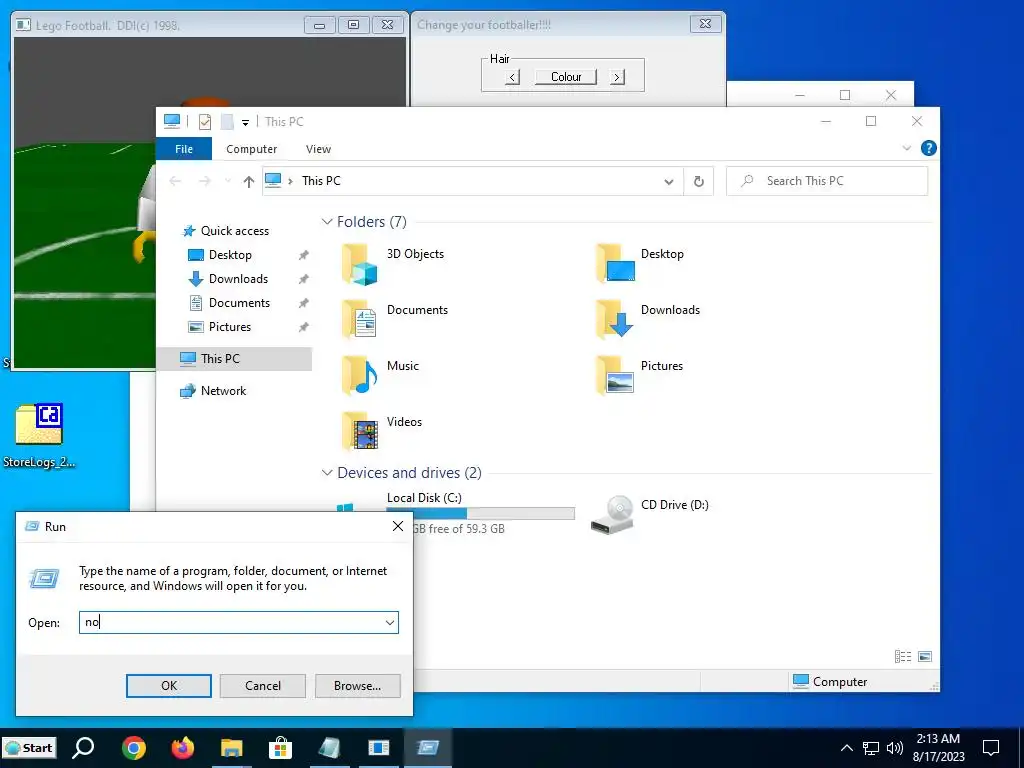
Task: Collapse the Folders (7) section
Action: pos(327,222)
